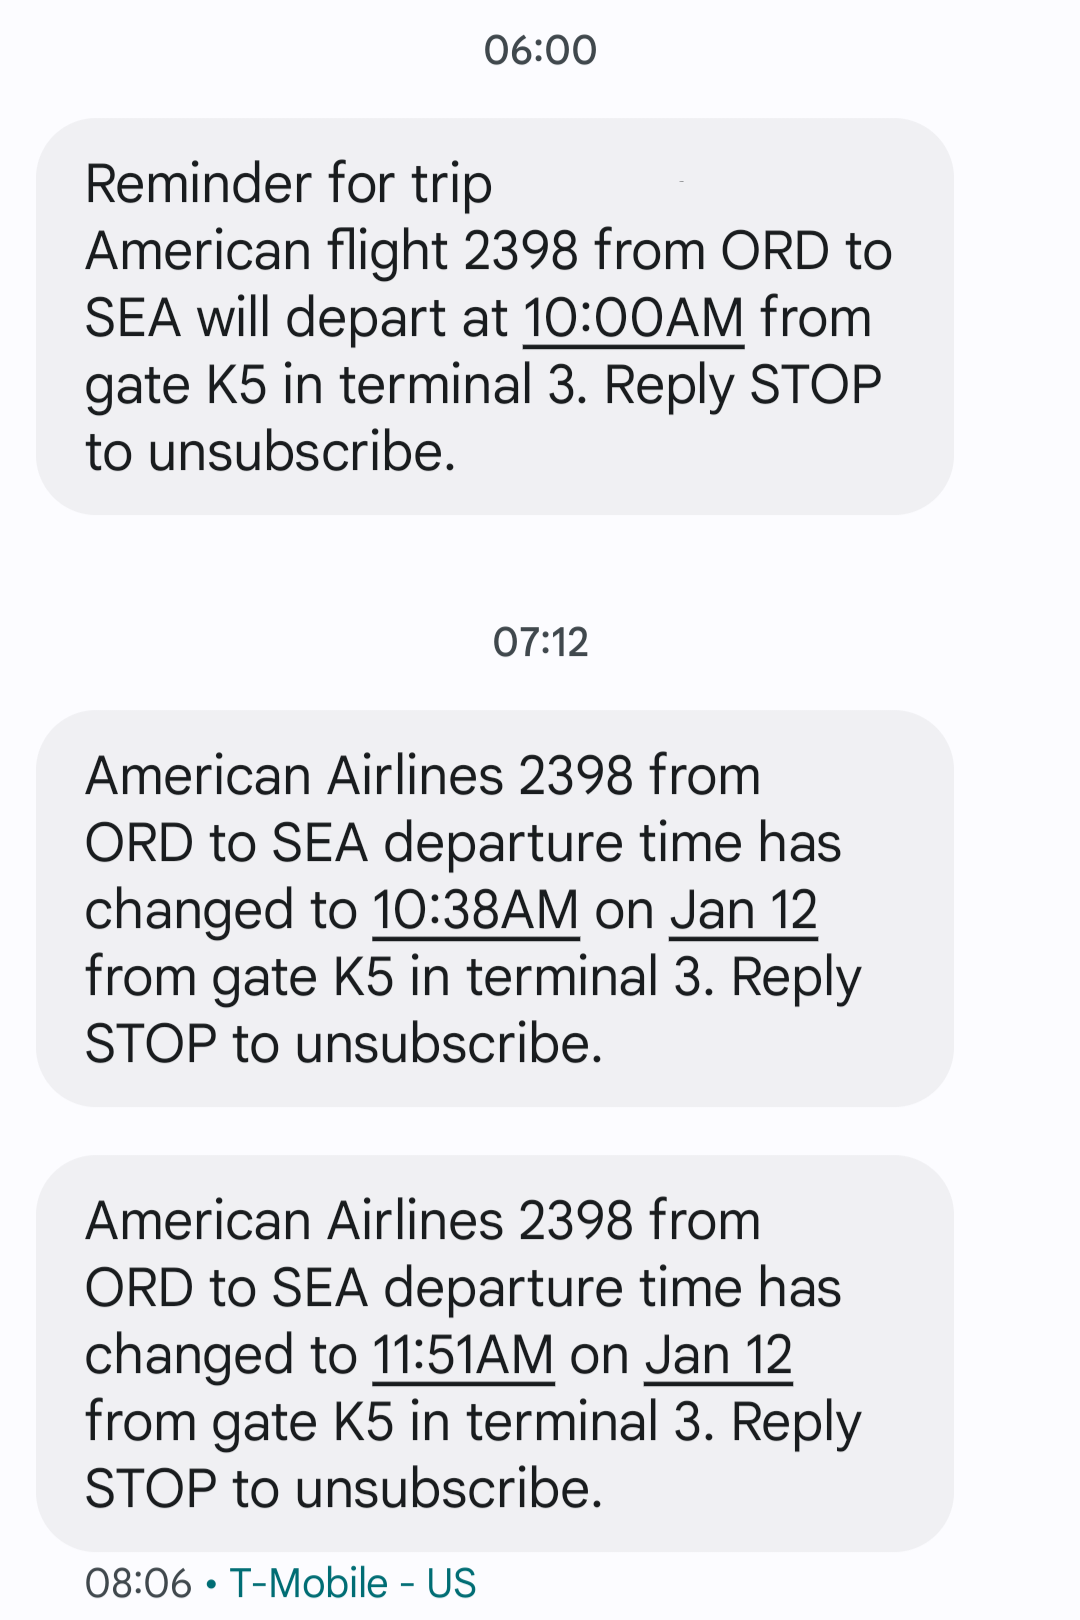
Task: Tap the 08:06 message time label
Action: coord(138,1584)
